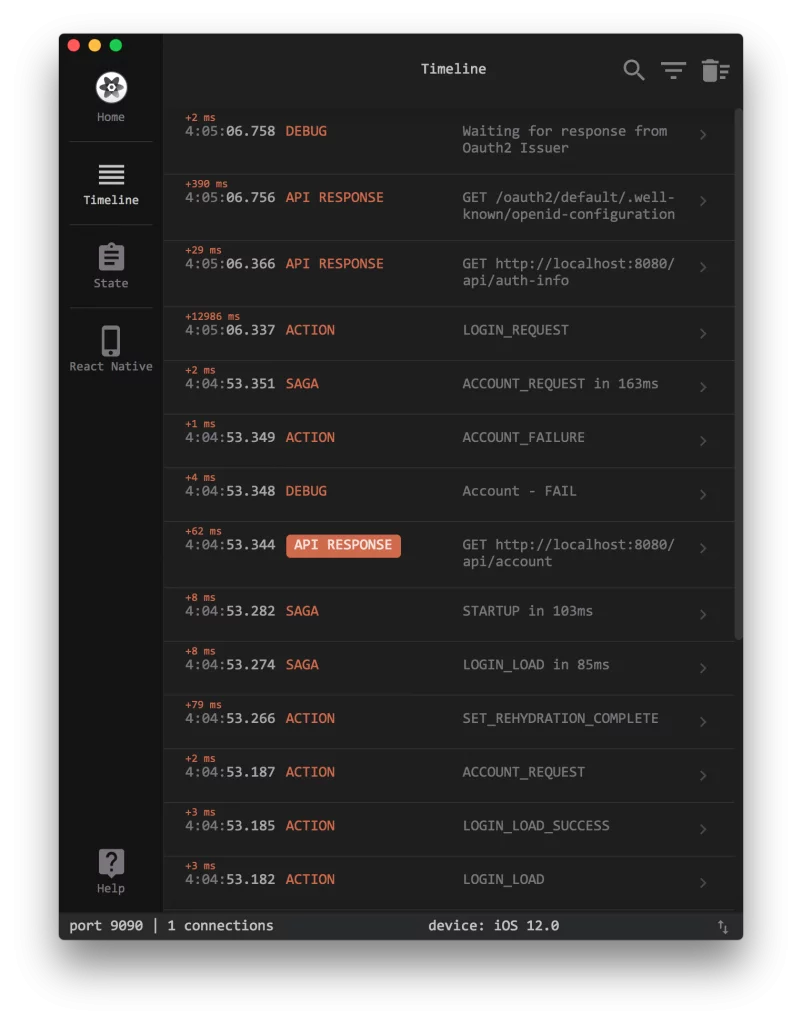This screenshot has width=802, height=1024.
Task: Select the LOGIN_LOAD_SUCCESS text
Action: tap(536, 826)
